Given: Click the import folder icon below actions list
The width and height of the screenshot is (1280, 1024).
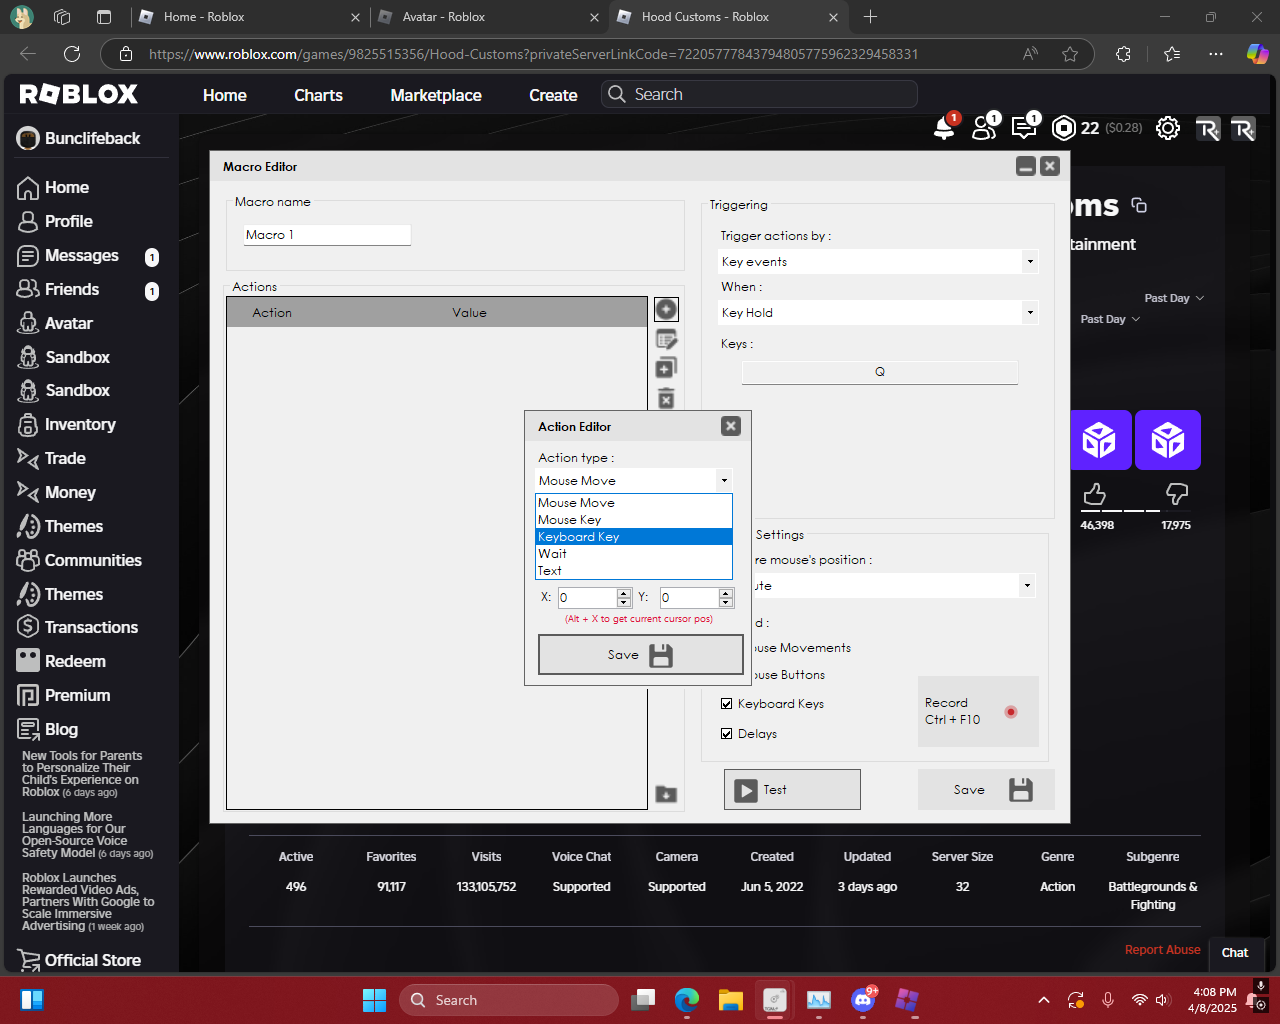Looking at the screenshot, I should (666, 795).
